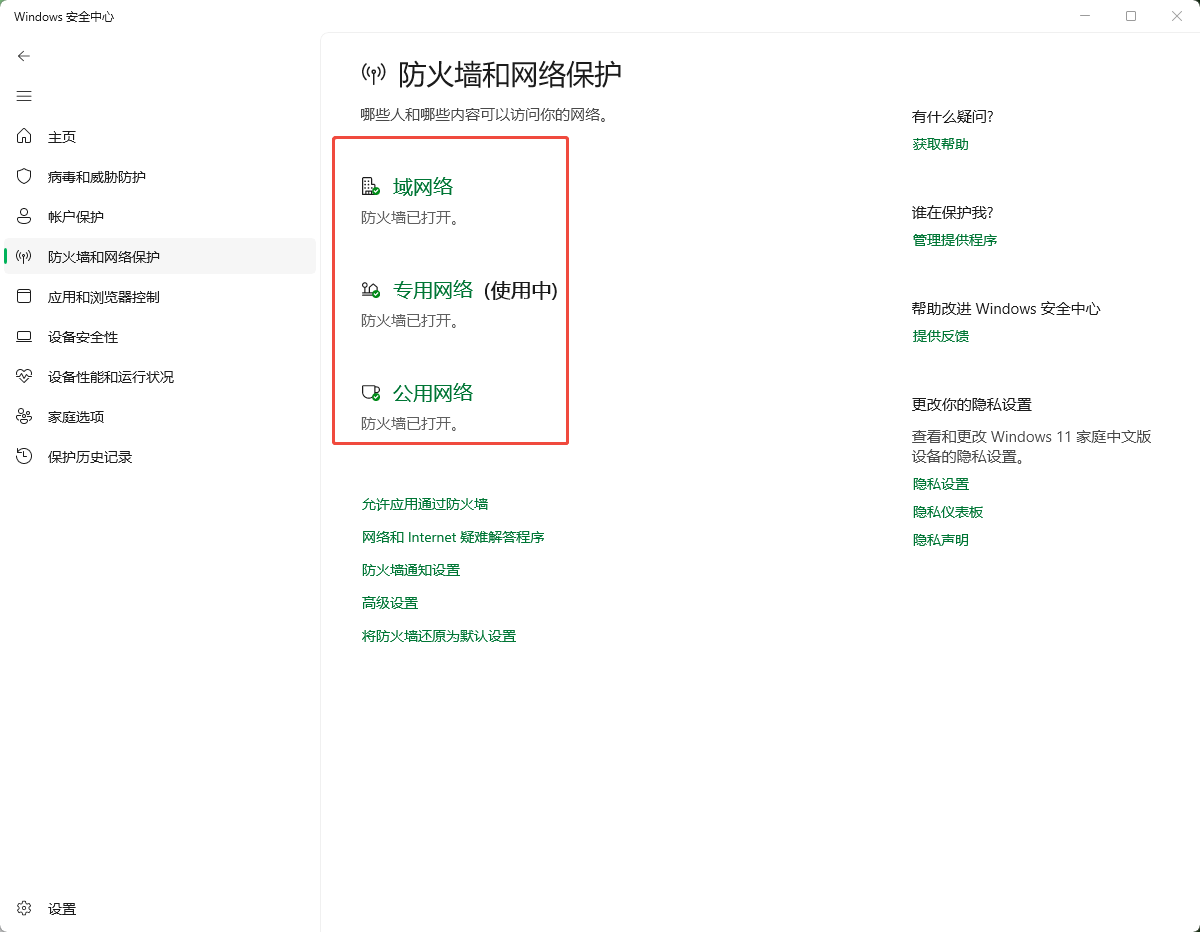Open 应用和浏览器控制 page

pos(160,296)
